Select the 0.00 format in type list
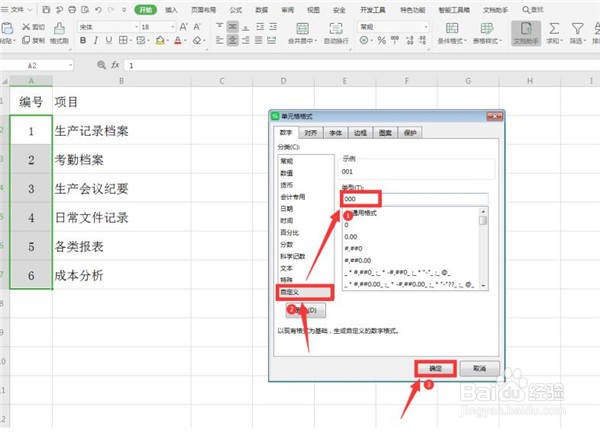Viewport: 600px width, 432px height. (351, 237)
